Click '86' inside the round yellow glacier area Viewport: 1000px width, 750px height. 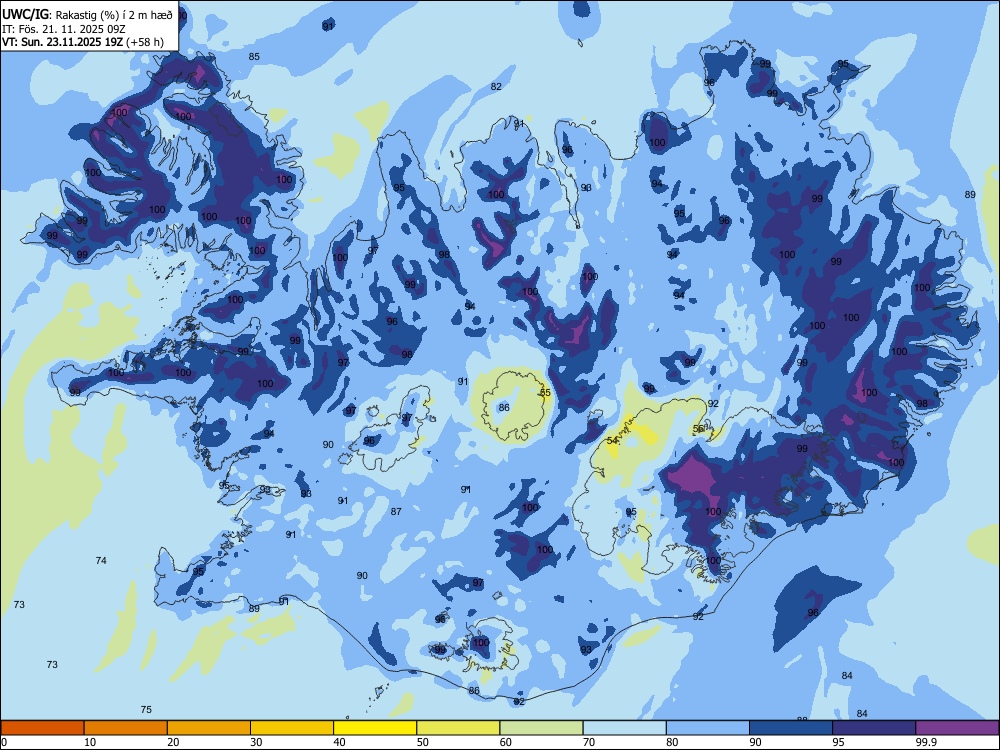click(504, 408)
